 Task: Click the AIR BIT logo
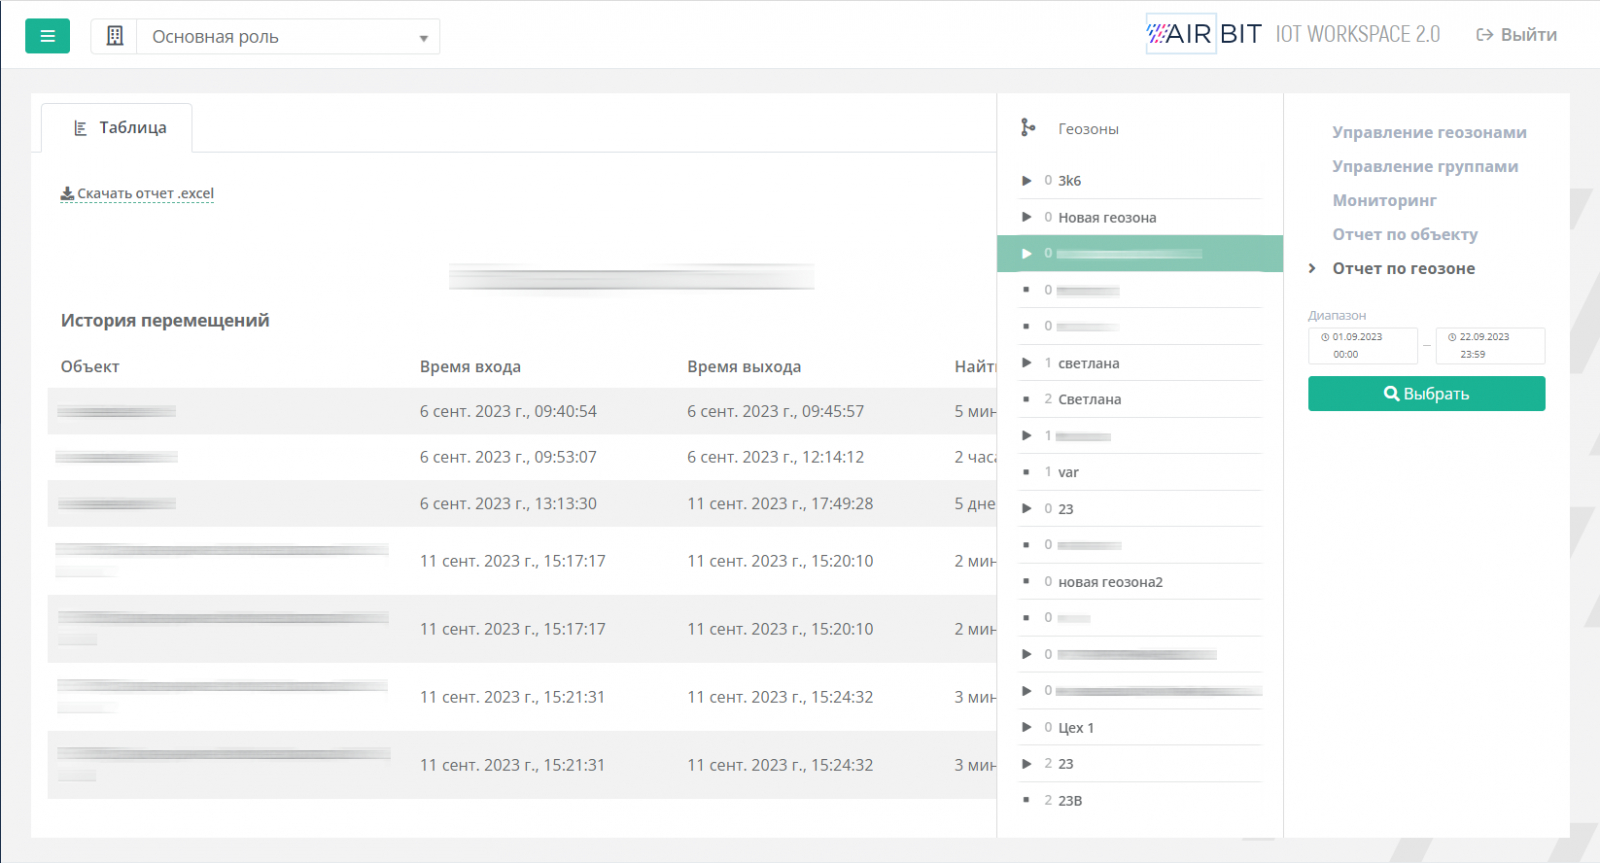1204,34
